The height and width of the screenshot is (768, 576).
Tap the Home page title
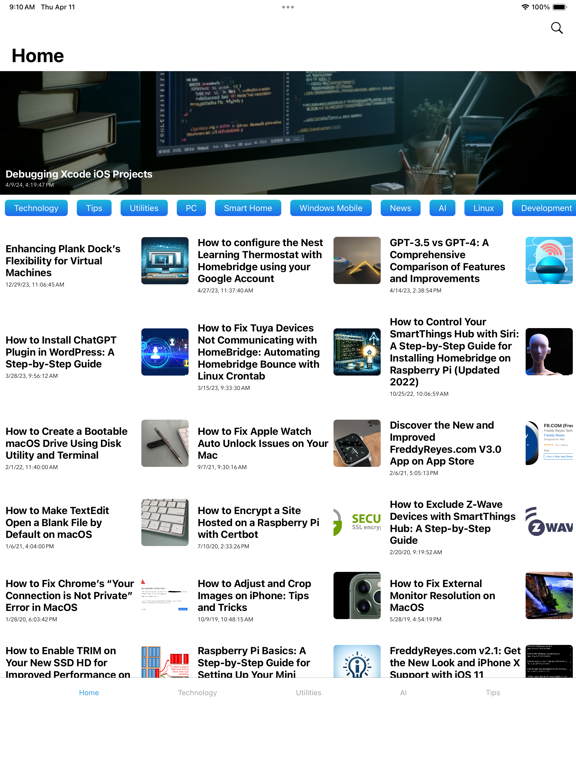click(x=38, y=56)
